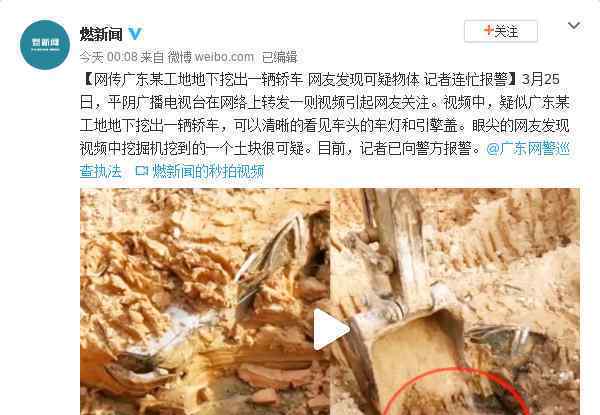Viewport: 600px width, 415px height.
Task: Click the text 平阴广播电视台 in the post
Action: click(x=156, y=103)
